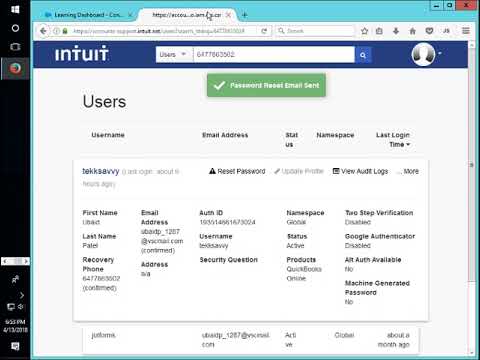Open a new browser tab
The image size is (480, 360).
245,15
